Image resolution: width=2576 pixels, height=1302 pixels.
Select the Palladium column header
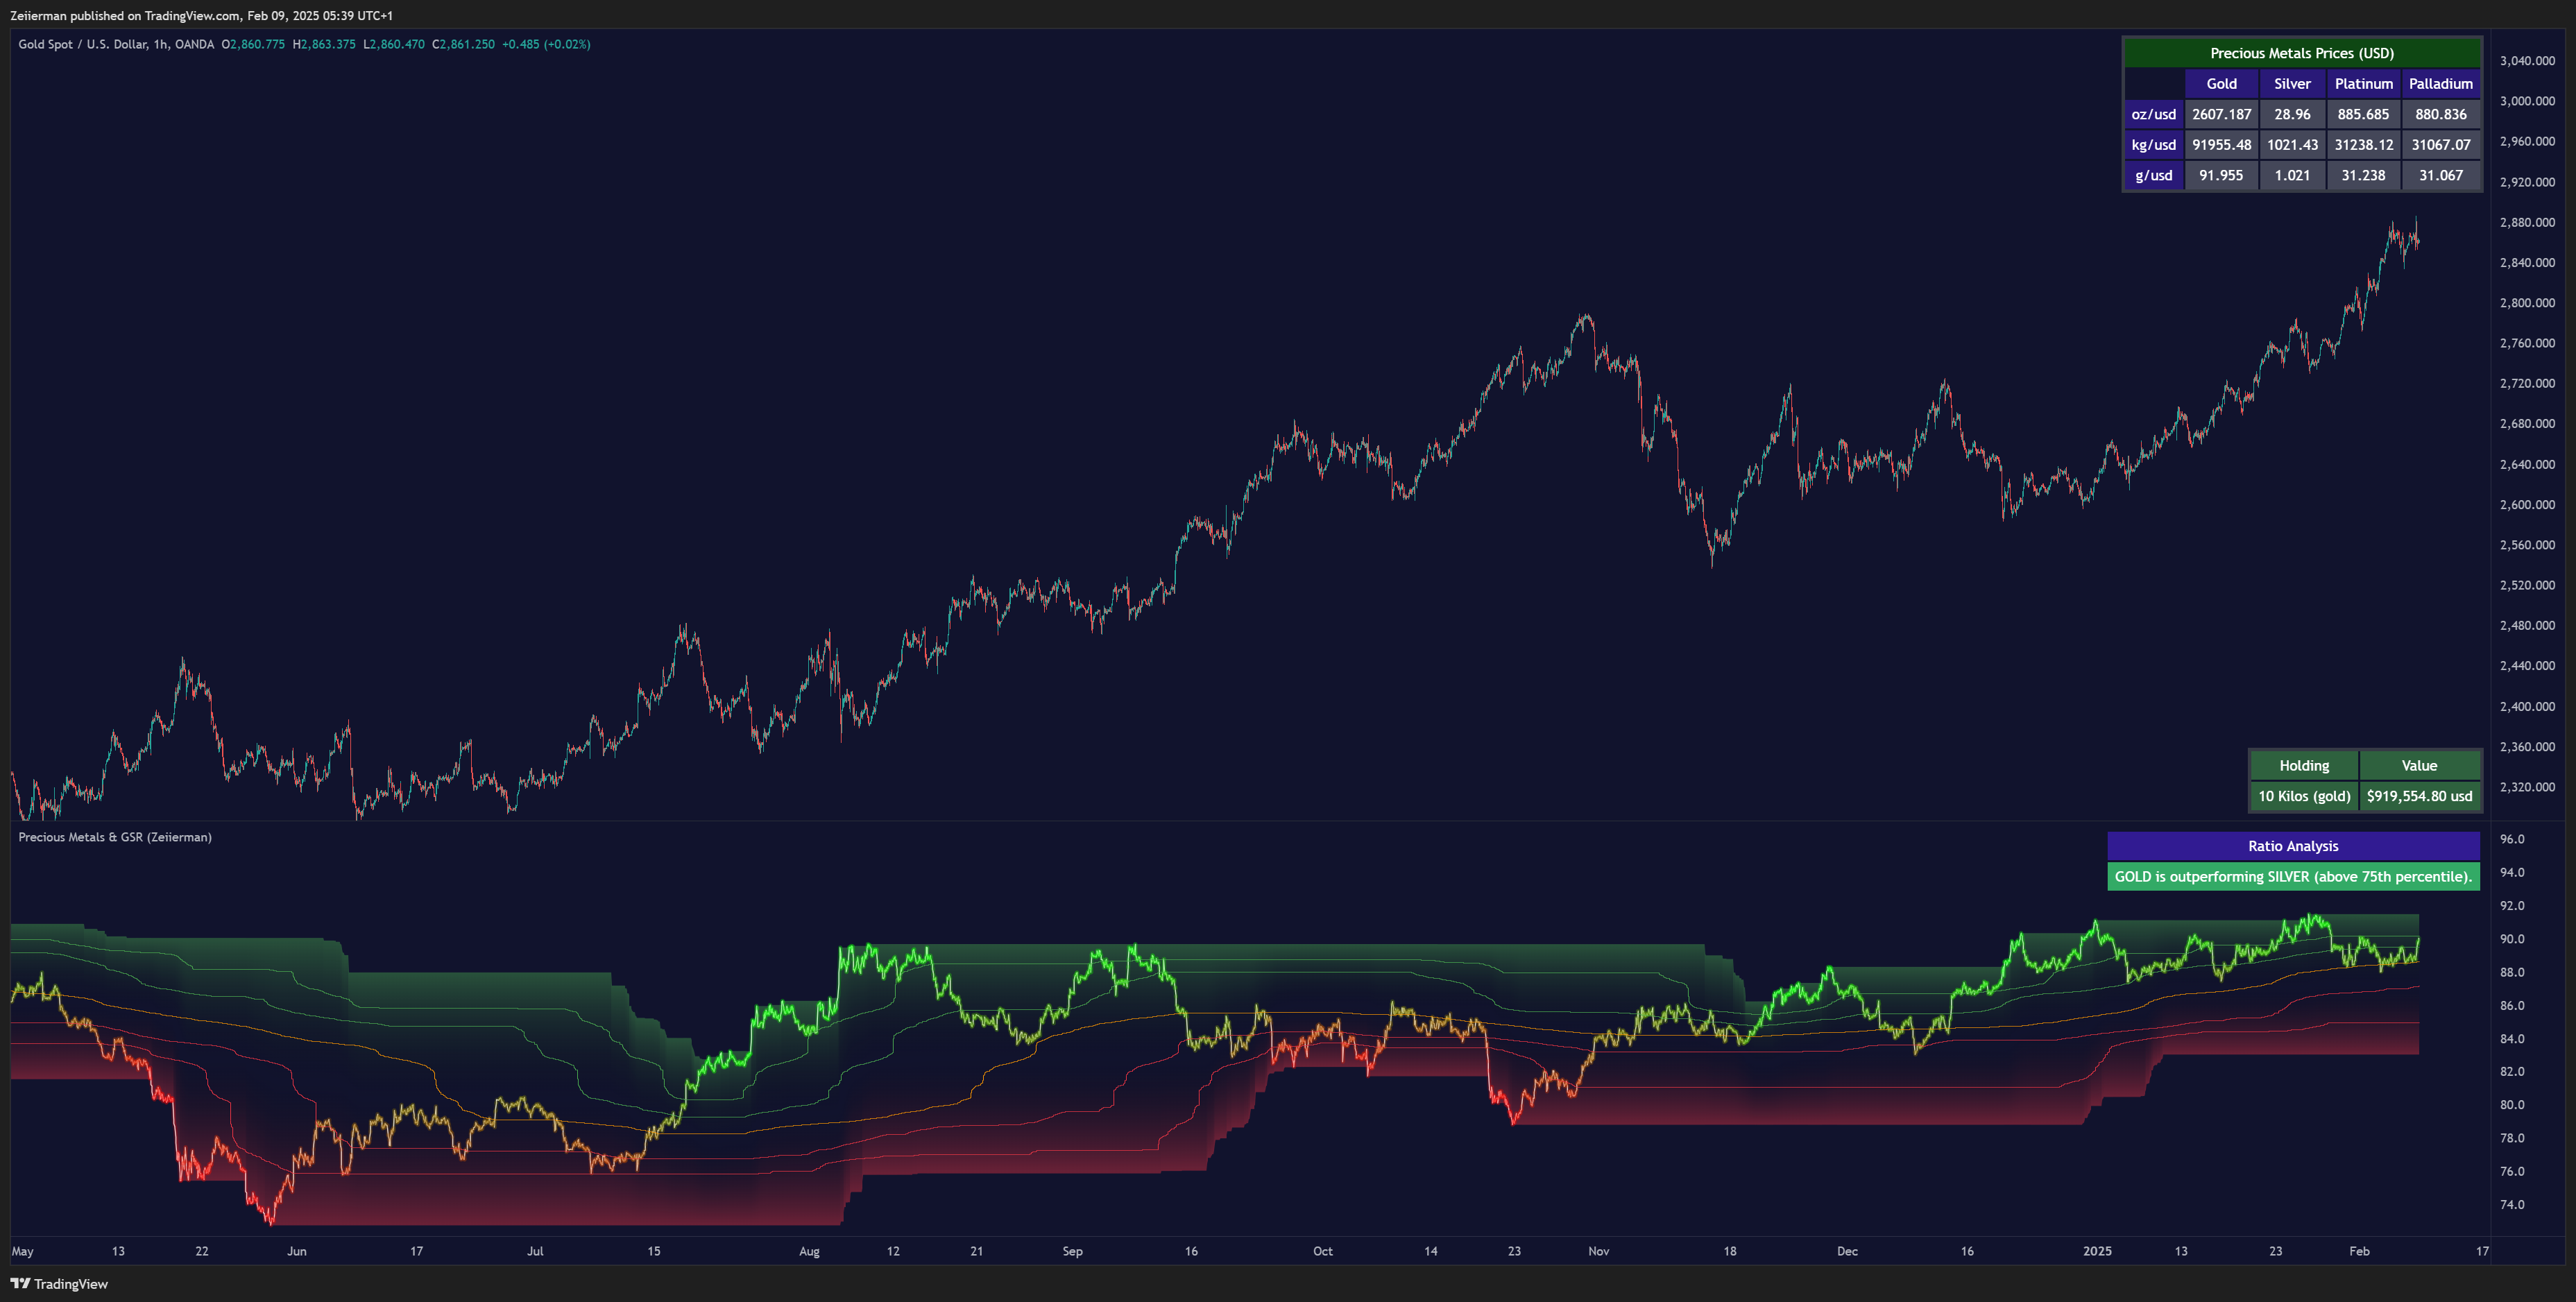[2441, 84]
